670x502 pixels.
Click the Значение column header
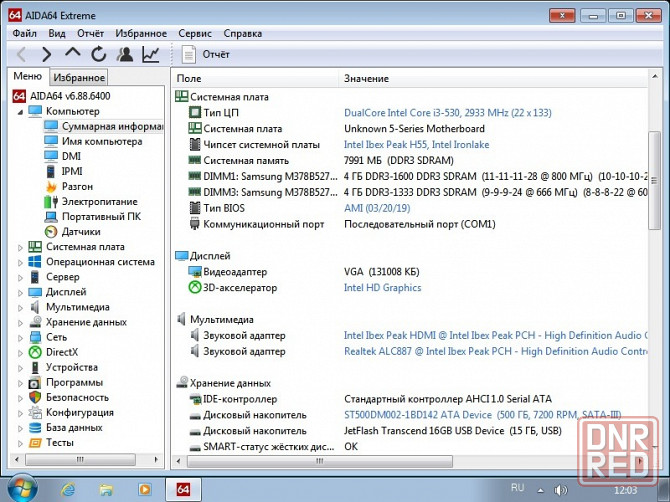(493, 79)
